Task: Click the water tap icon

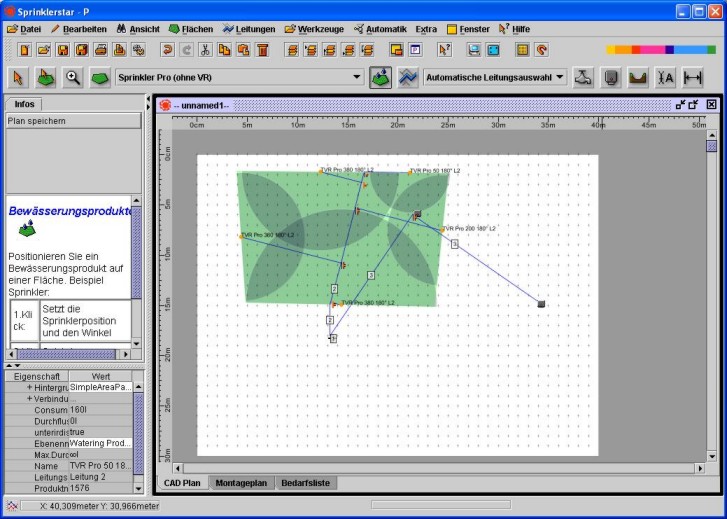Action: 584,77
